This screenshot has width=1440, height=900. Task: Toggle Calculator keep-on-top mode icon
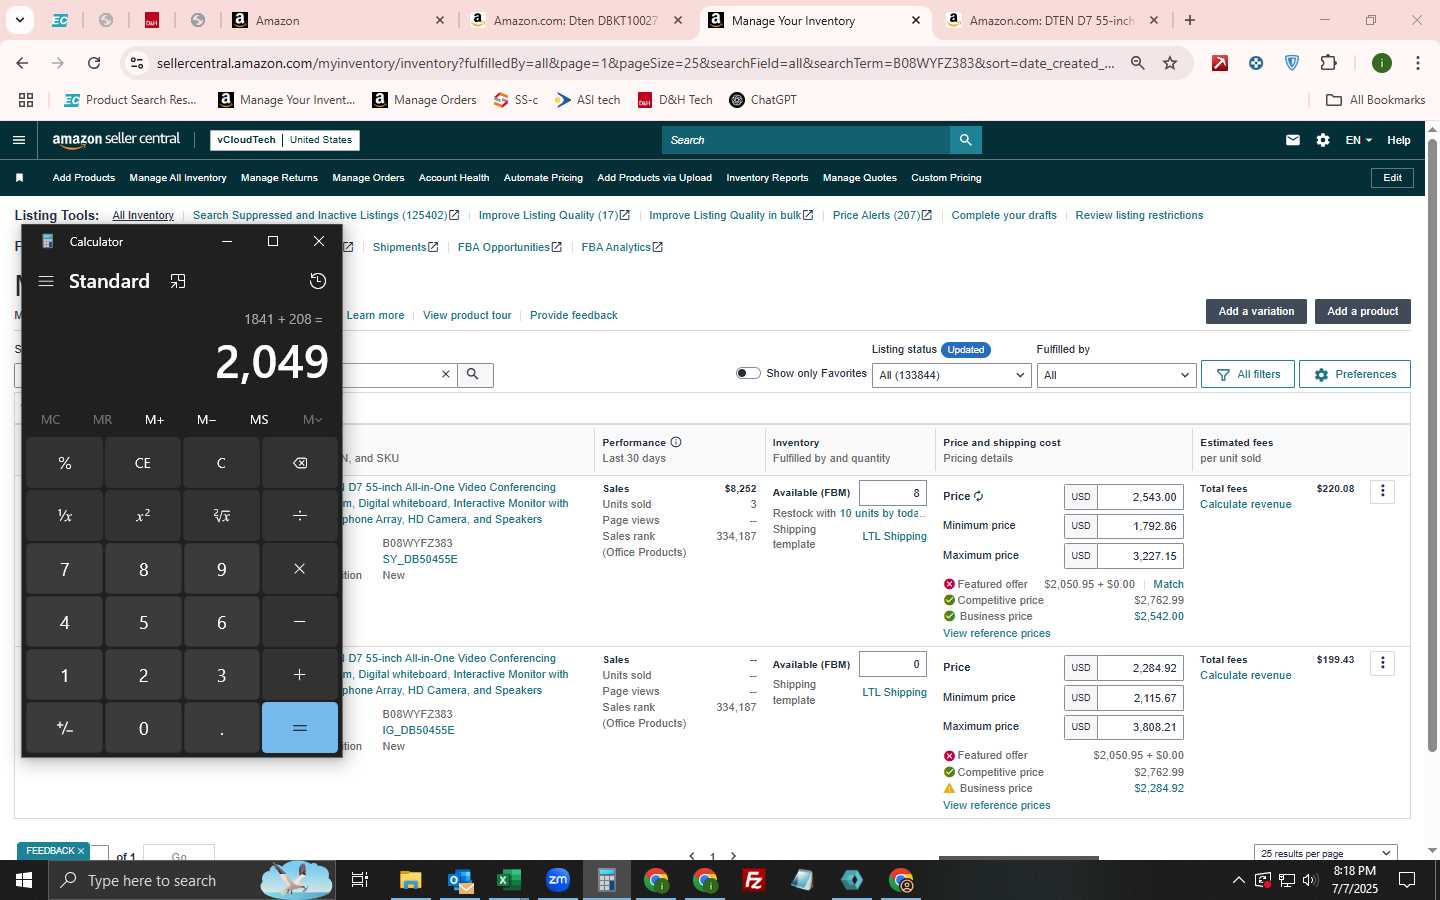point(178,281)
